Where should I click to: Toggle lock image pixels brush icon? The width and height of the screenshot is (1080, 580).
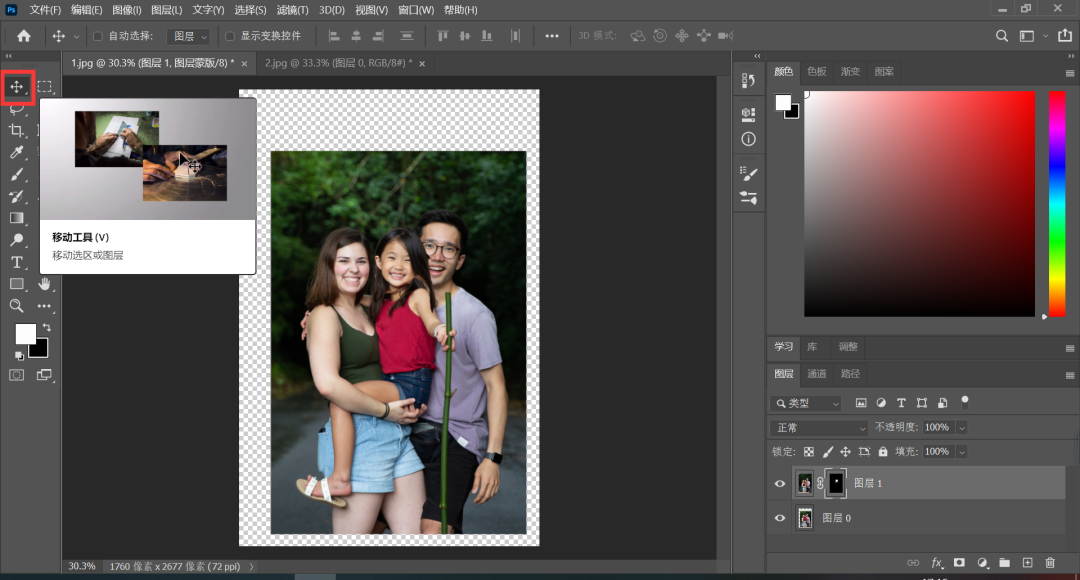827,452
